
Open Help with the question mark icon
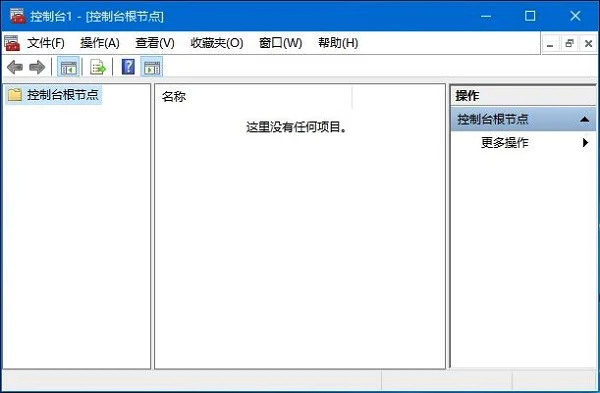[x=128, y=67]
